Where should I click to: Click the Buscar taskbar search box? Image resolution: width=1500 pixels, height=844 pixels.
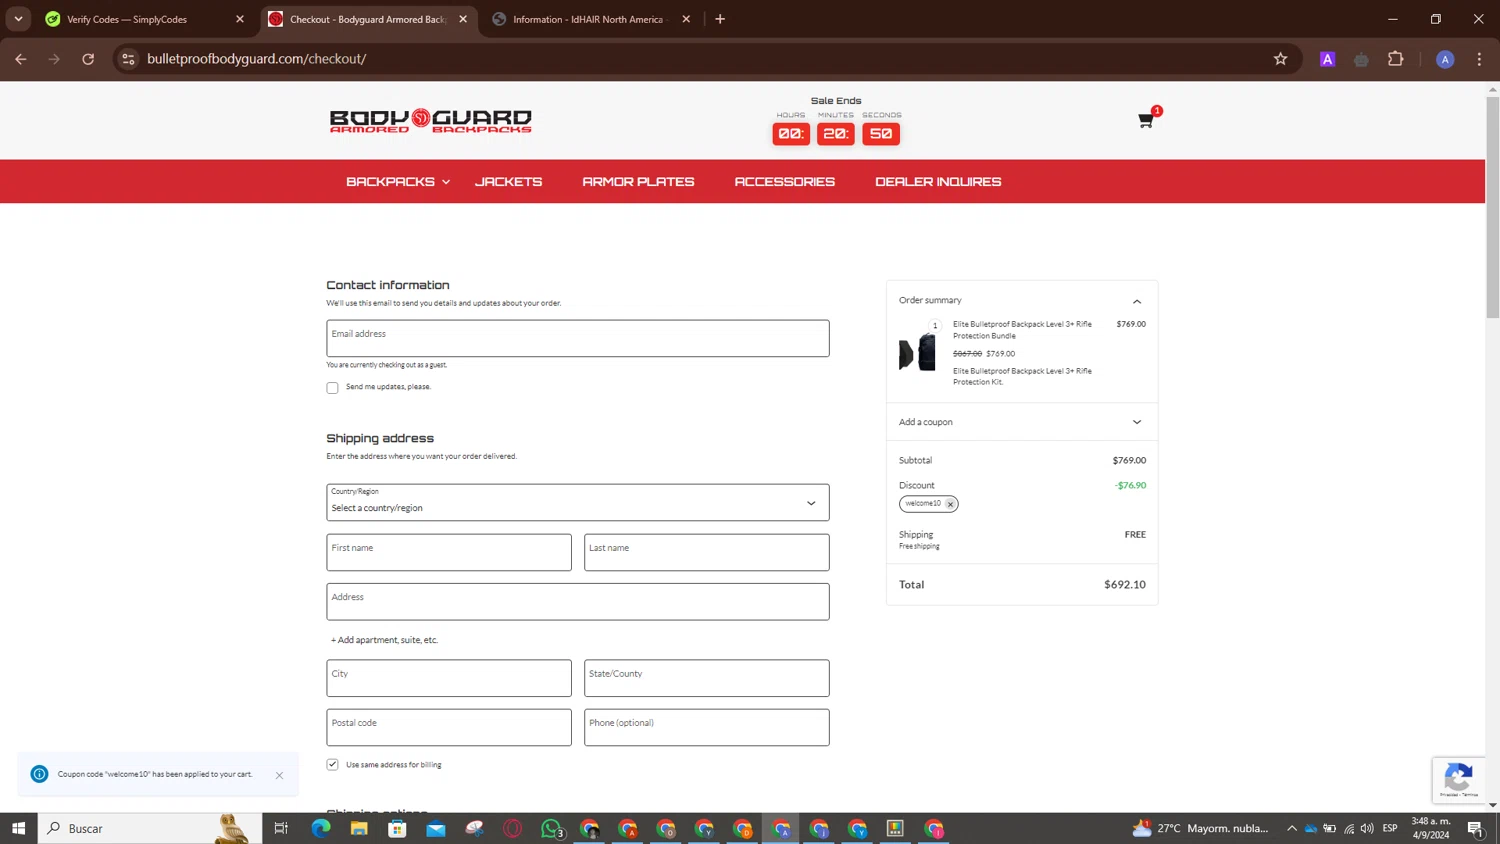coord(150,828)
